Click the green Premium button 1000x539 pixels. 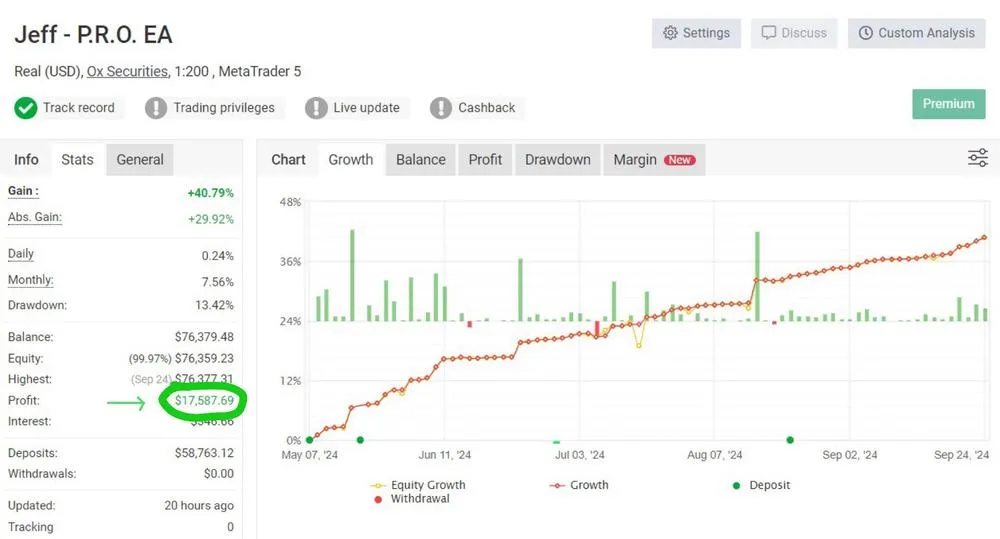949,104
